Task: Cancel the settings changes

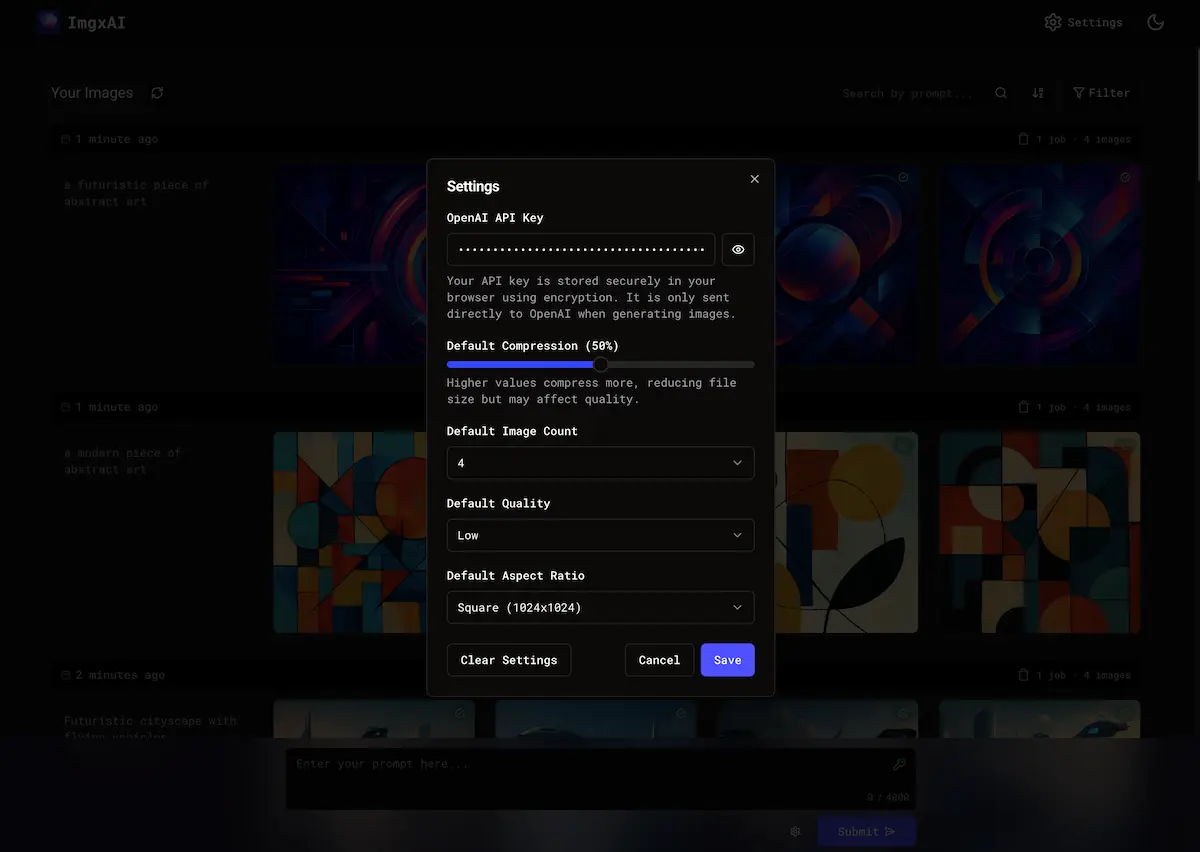Action: [x=659, y=660]
